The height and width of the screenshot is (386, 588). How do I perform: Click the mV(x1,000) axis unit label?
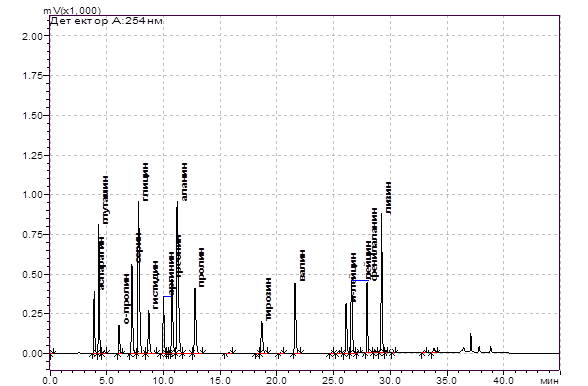pyautogui.click(x=72, y=11)
